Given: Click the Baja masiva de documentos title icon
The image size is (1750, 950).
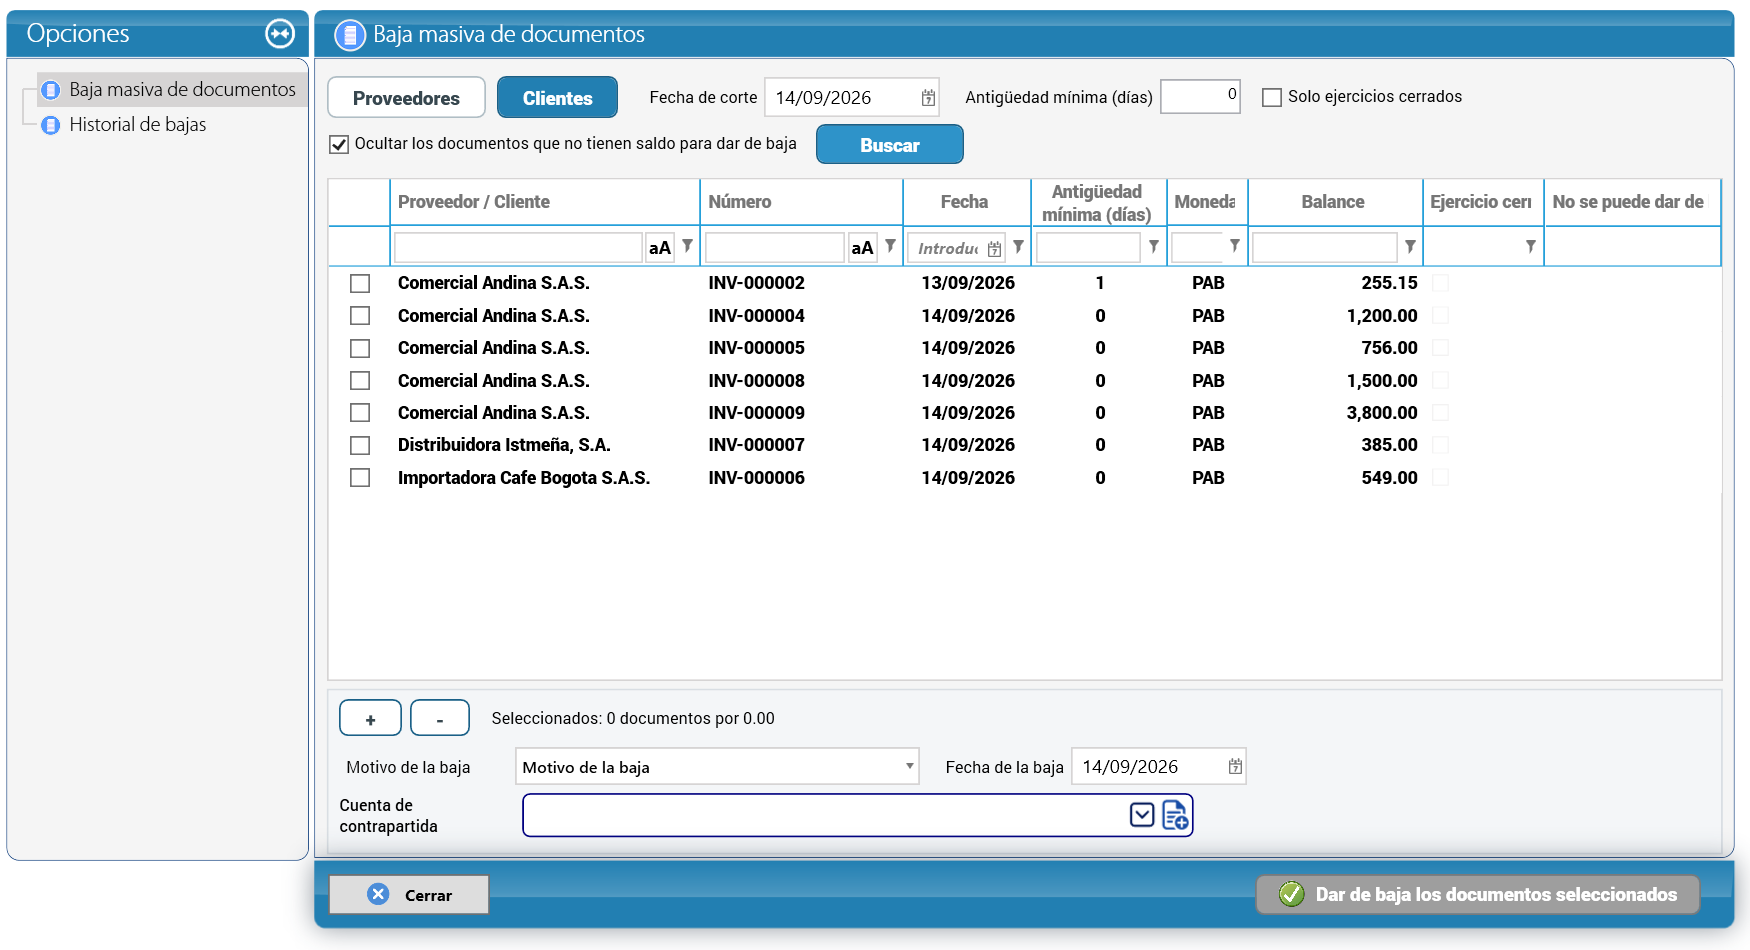Looking at the screenshot, I should click(350, 35).
